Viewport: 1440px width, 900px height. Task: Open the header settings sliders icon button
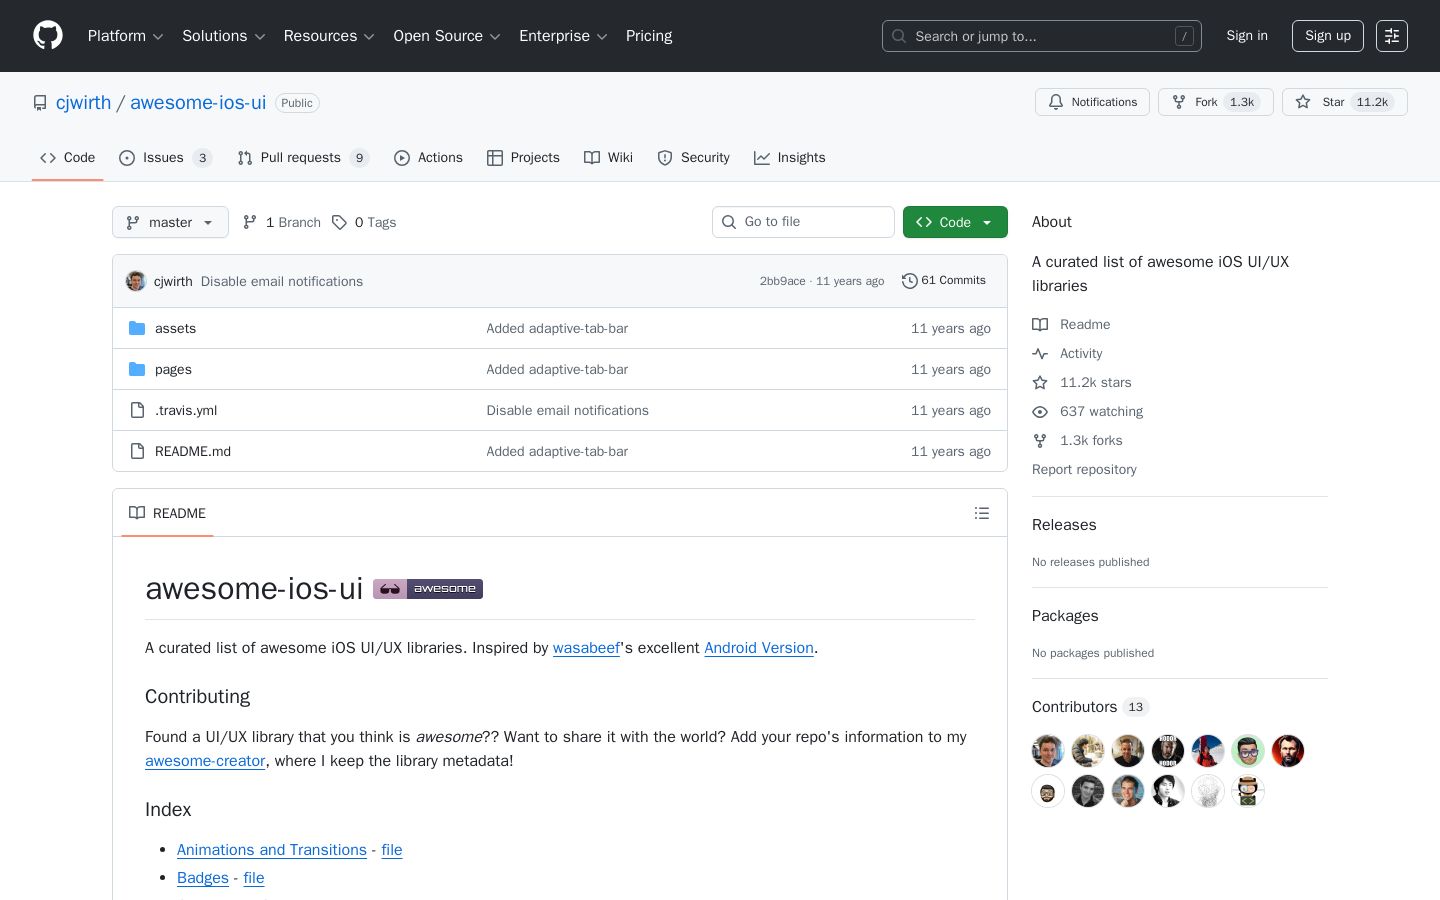1392,36
